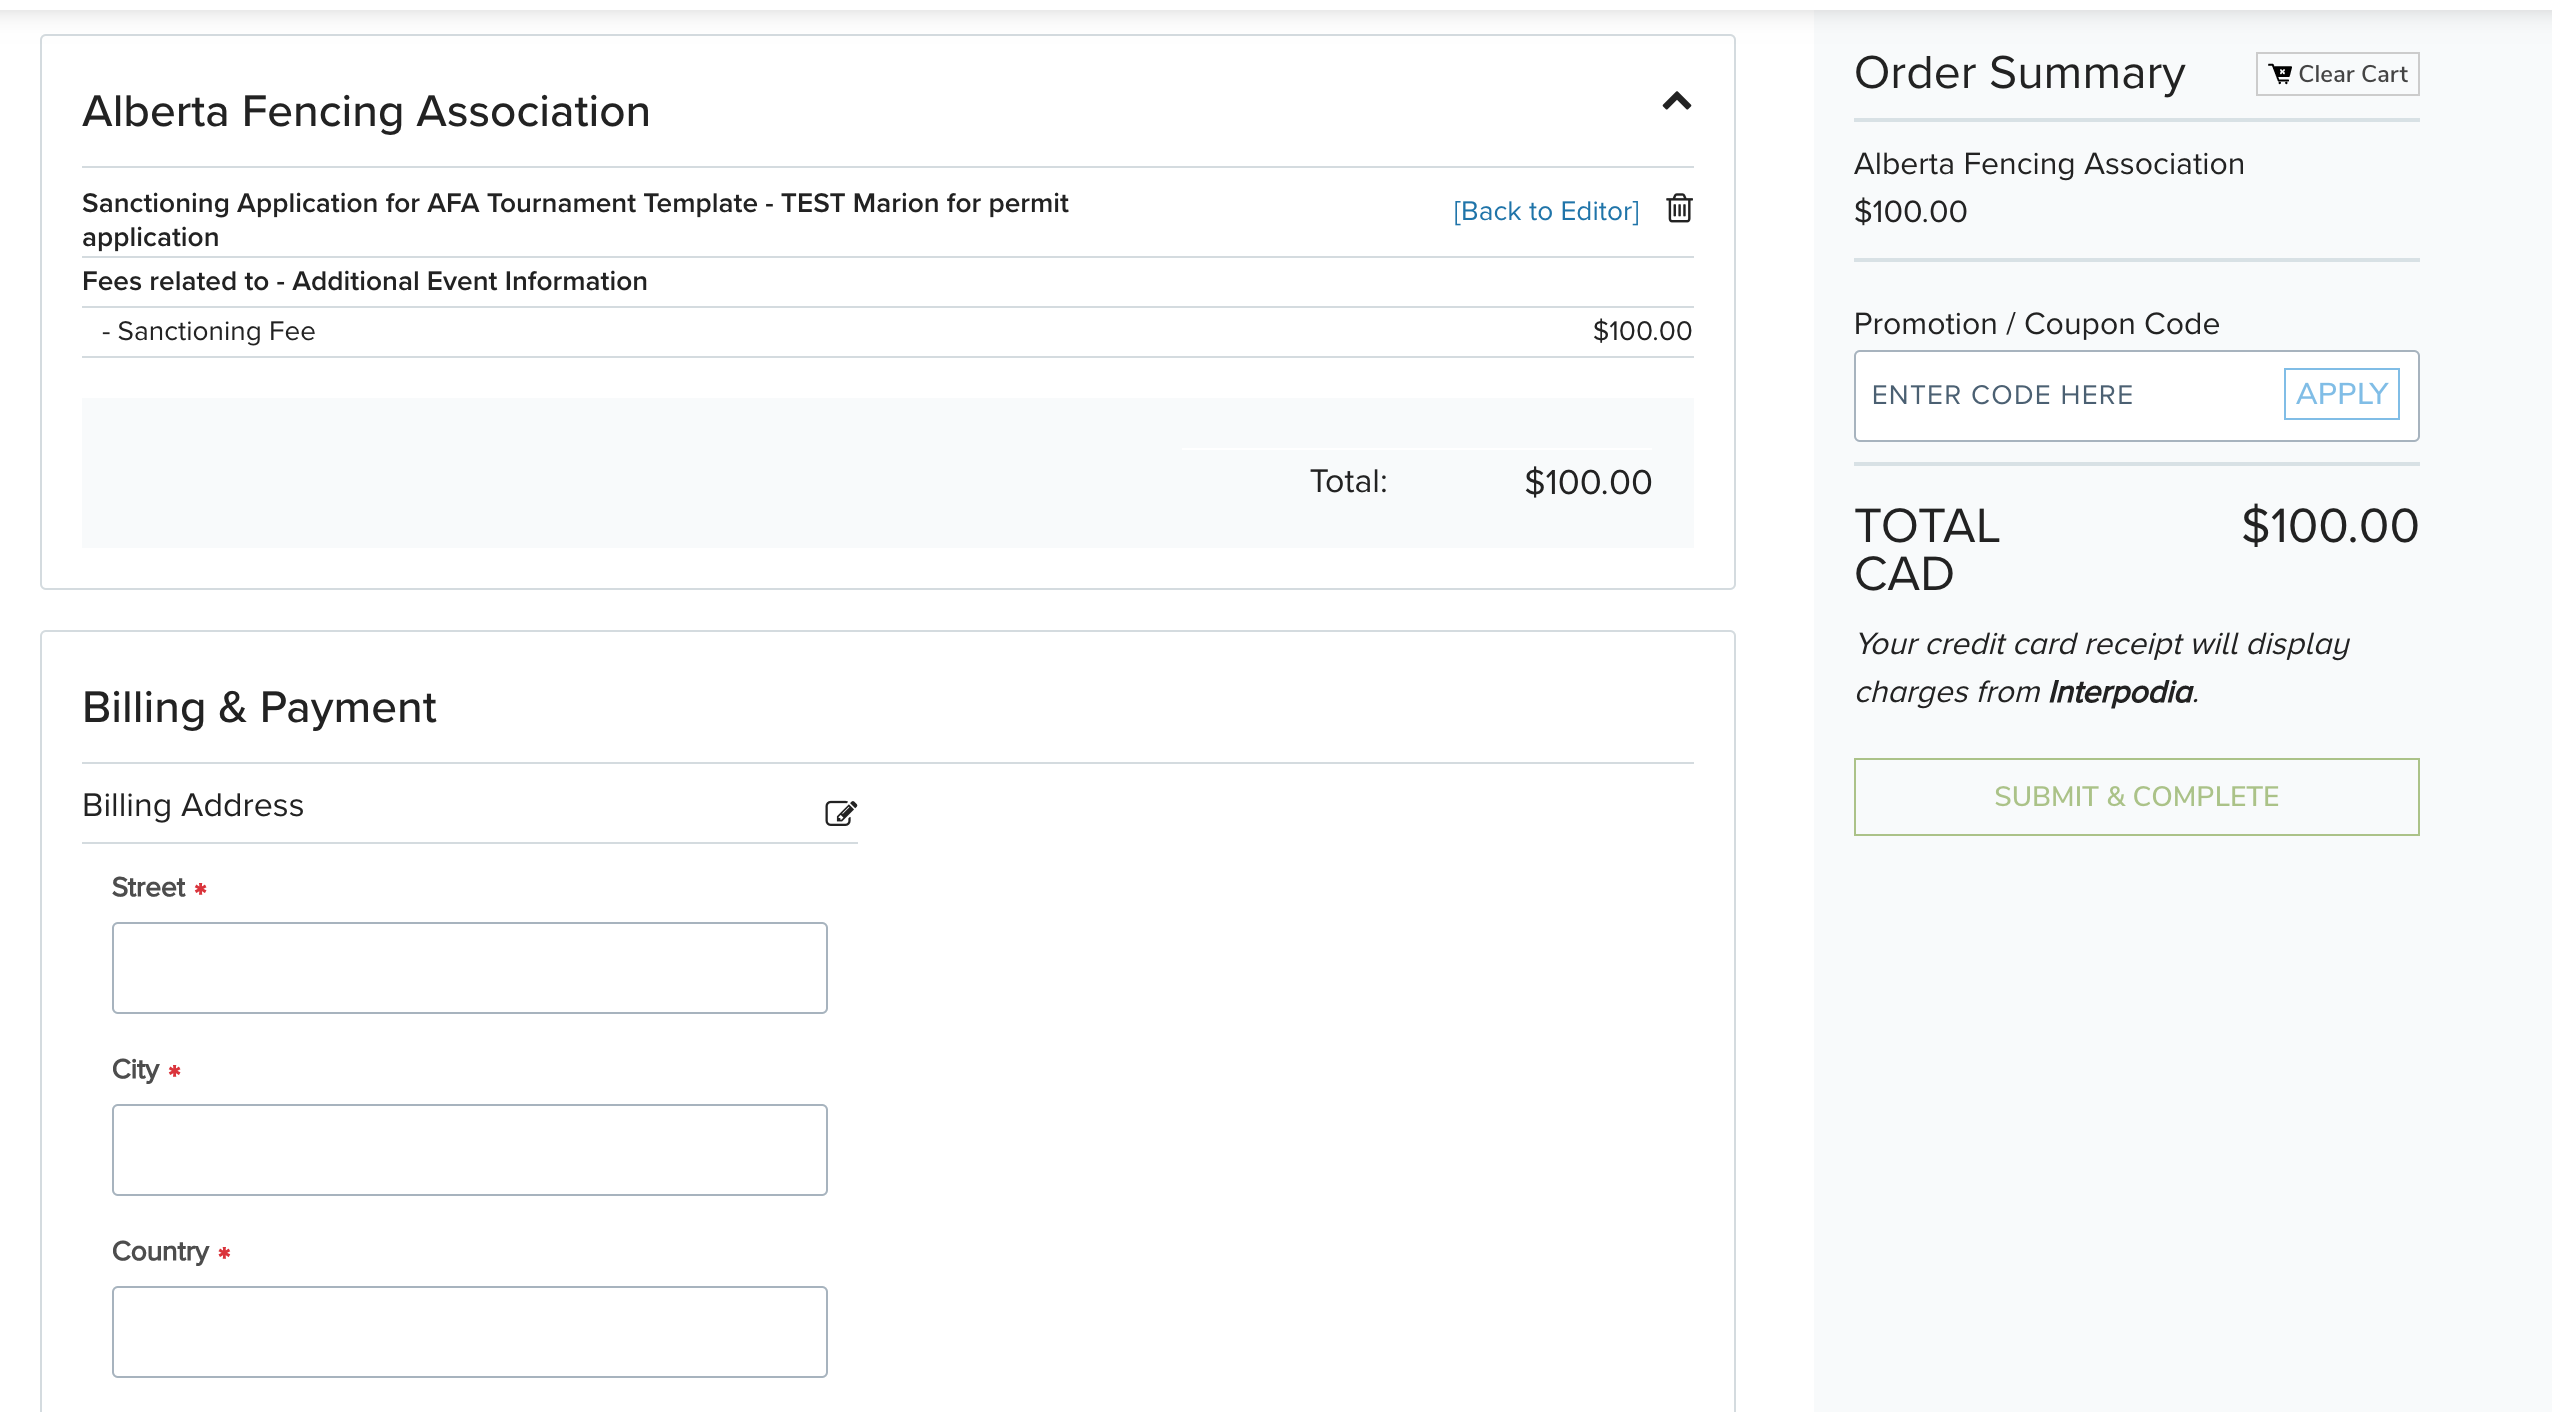
Task: Click the bold Interpodia text in receipt note
Action: point(2120,692)
